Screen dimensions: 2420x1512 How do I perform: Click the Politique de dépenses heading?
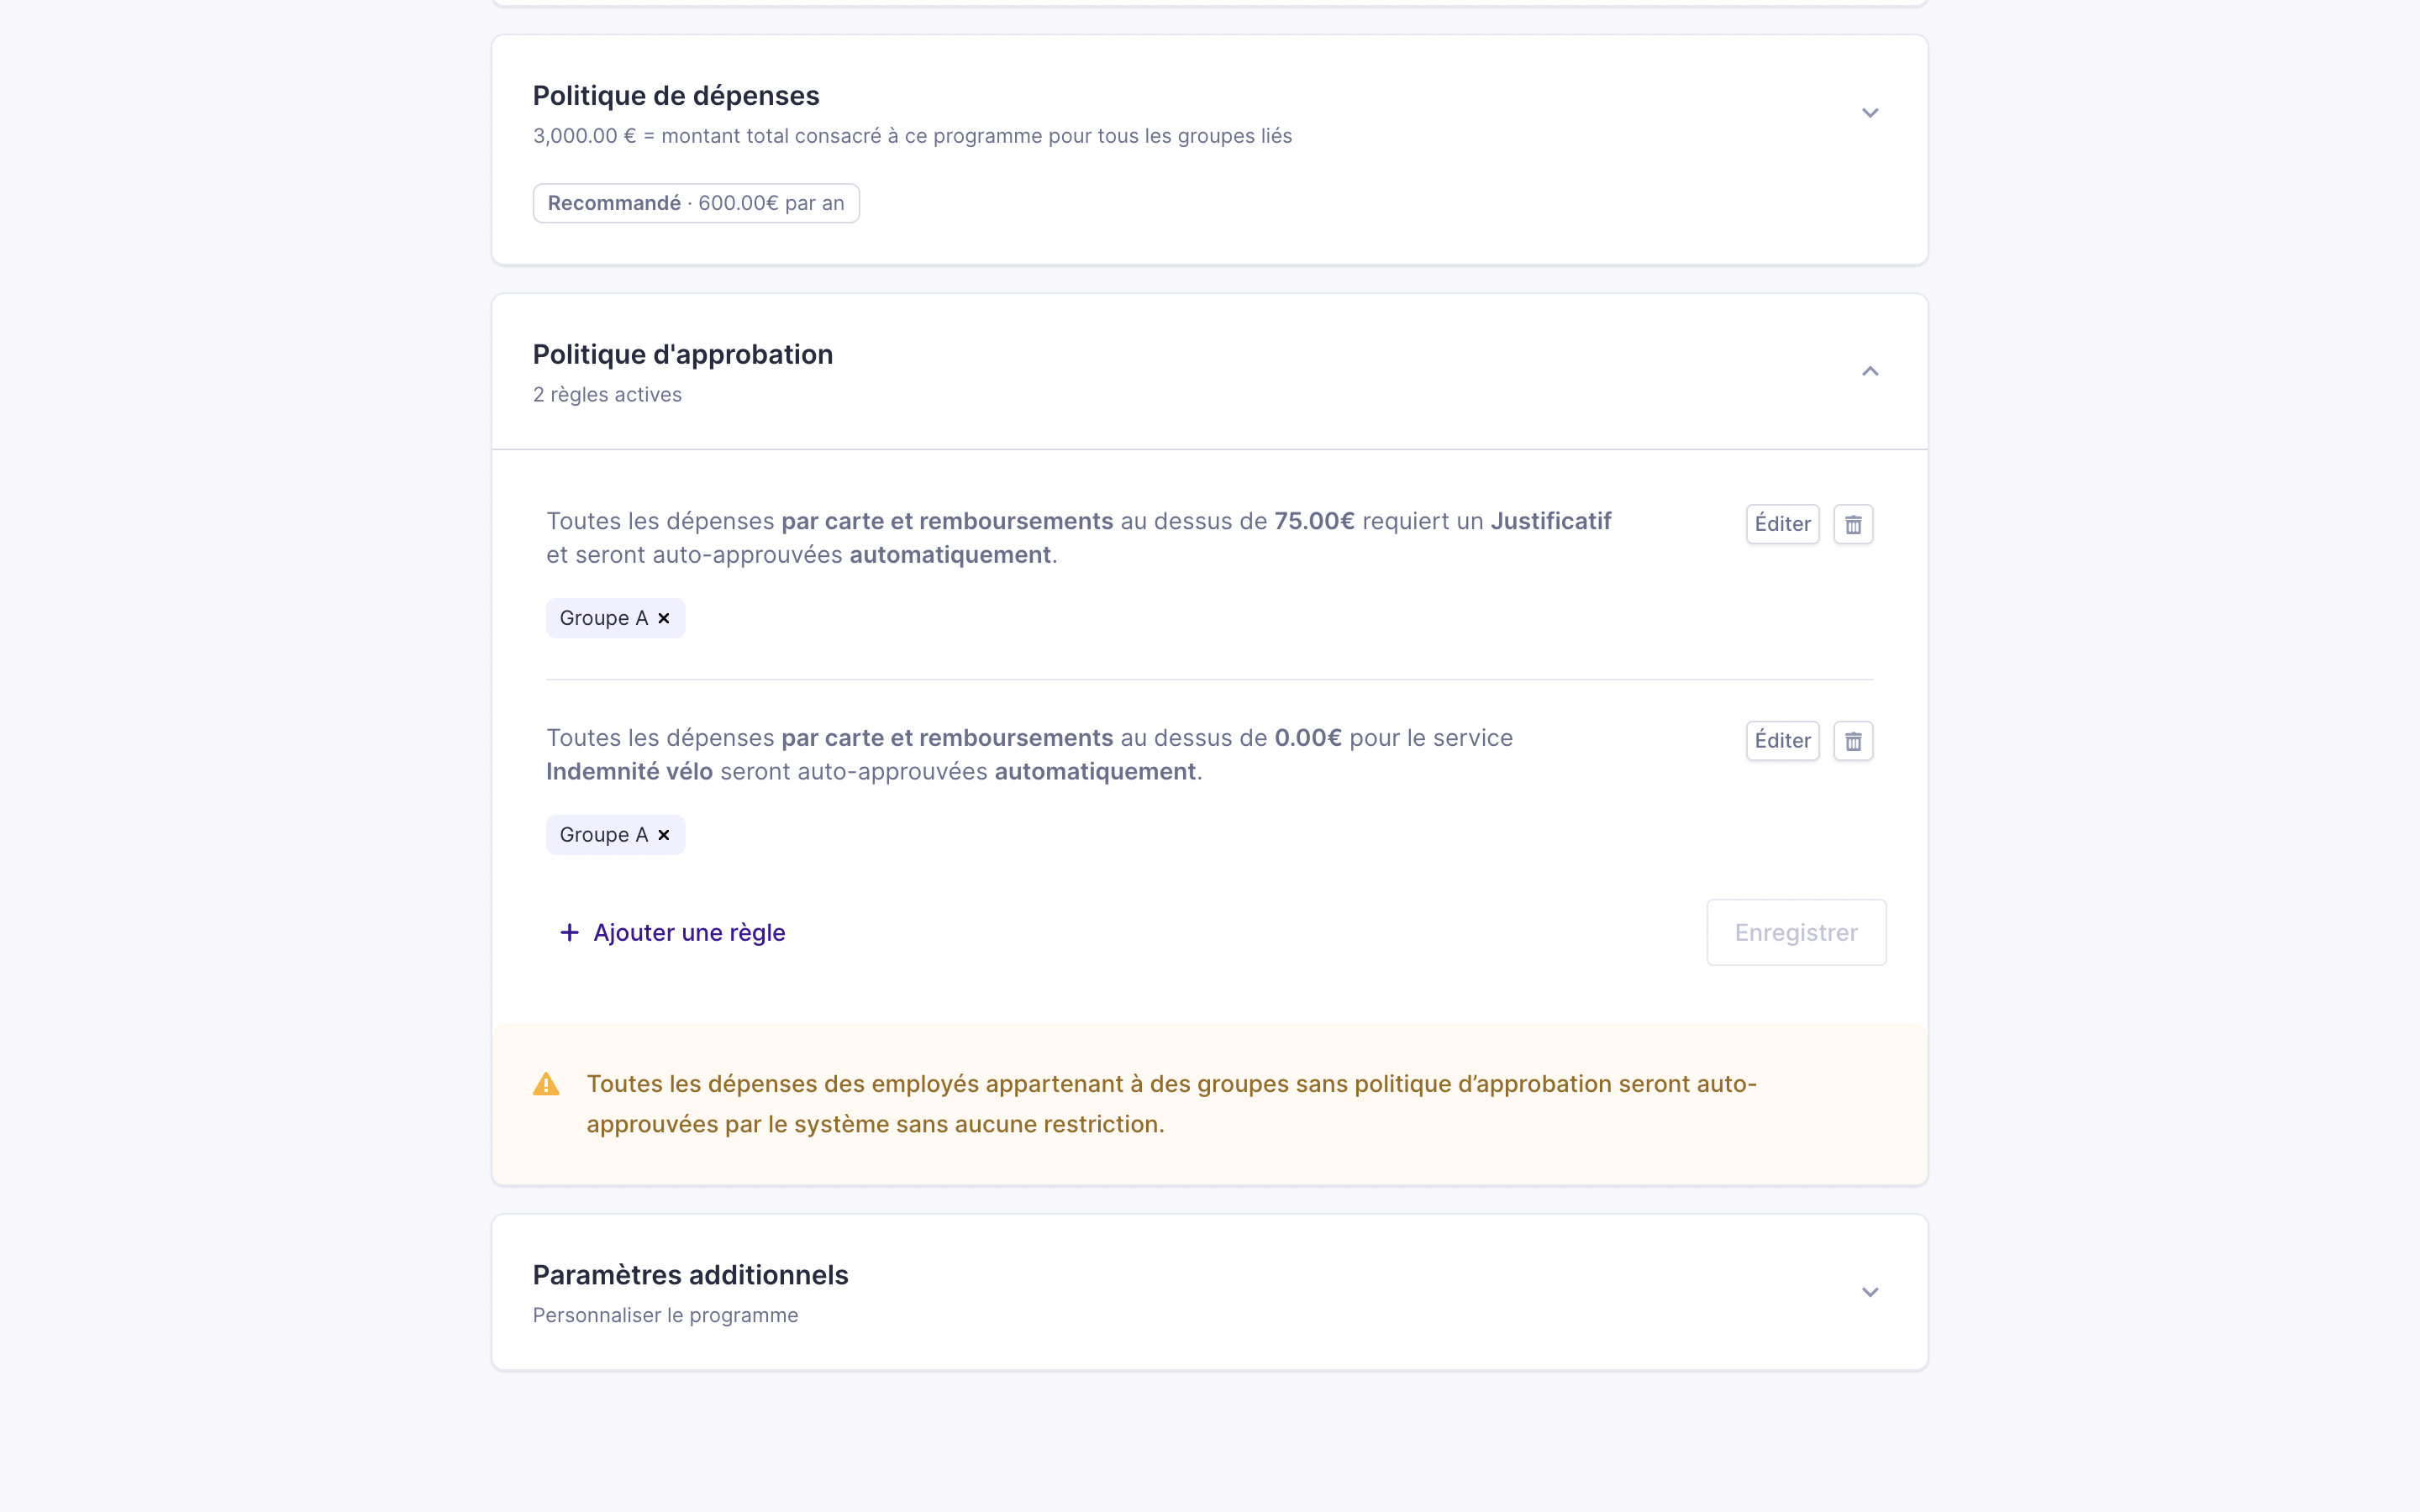(676, 96)
